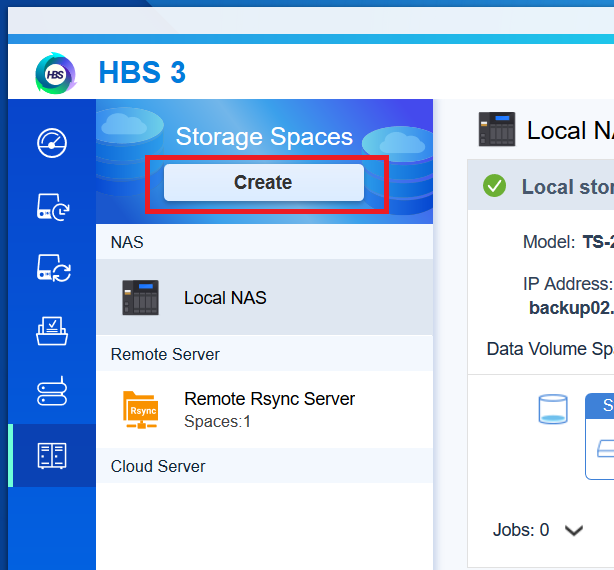This screenshot has width=614, height=570.
Task: Click the Spaces:1 label
Action: (x=217, y=422)
